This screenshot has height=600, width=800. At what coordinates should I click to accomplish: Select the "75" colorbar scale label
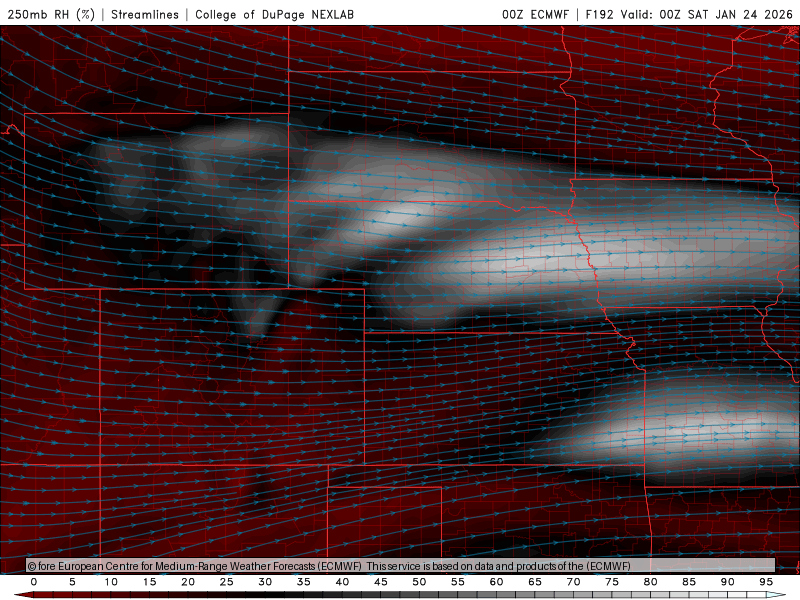click(612, 582)
